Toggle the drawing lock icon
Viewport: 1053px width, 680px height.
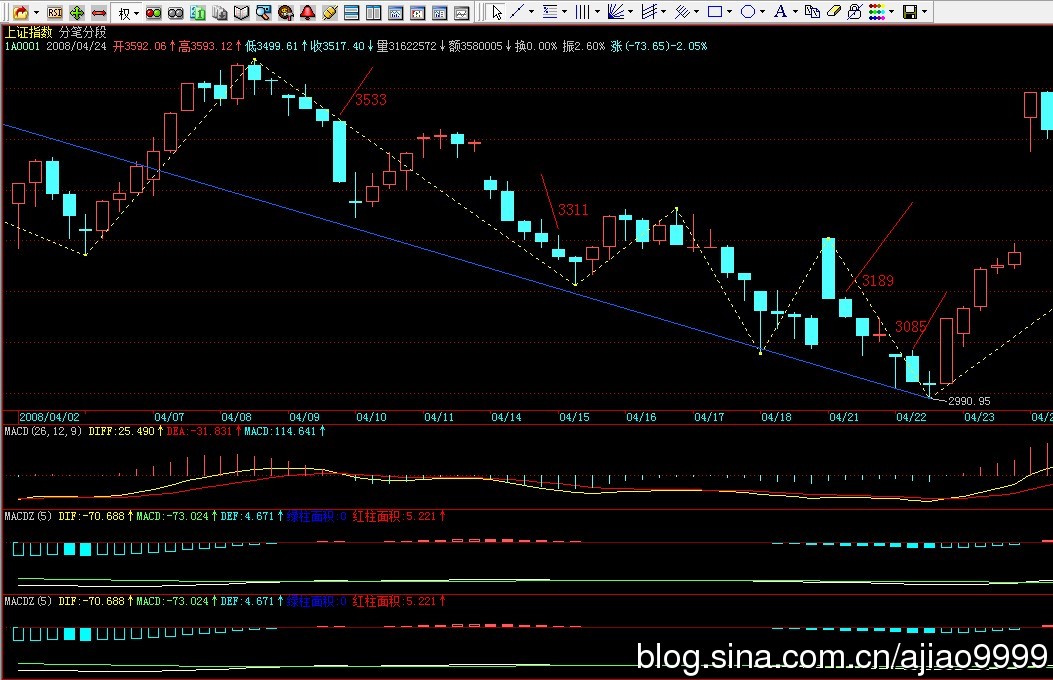(x=854, y=12)
